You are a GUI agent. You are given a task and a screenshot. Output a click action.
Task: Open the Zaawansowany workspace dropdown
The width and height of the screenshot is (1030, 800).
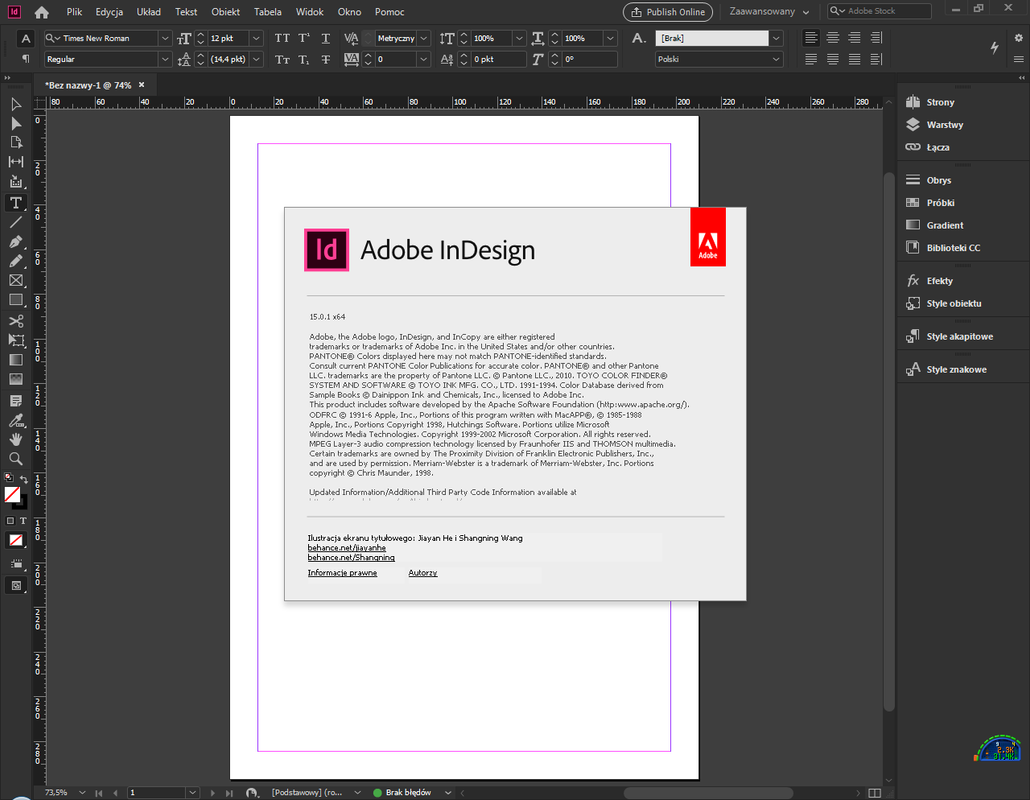tap(769, 12)
